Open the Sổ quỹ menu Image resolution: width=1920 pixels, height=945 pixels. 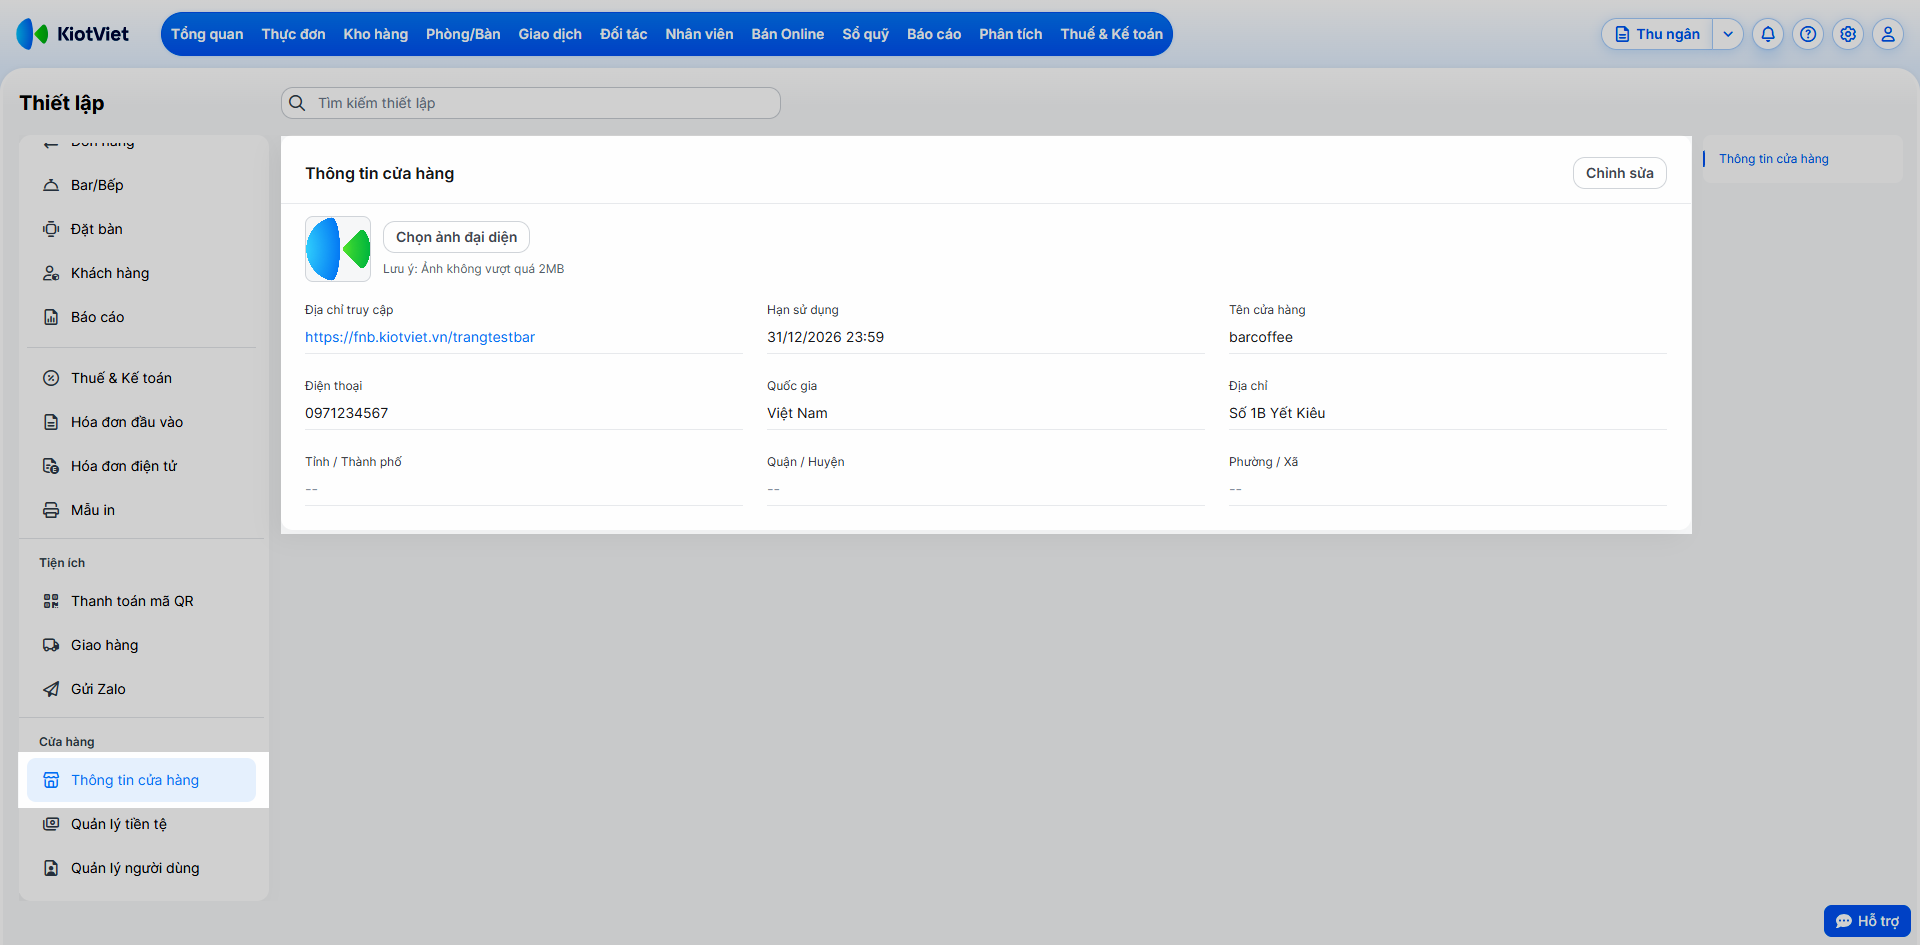coord(866,34)
